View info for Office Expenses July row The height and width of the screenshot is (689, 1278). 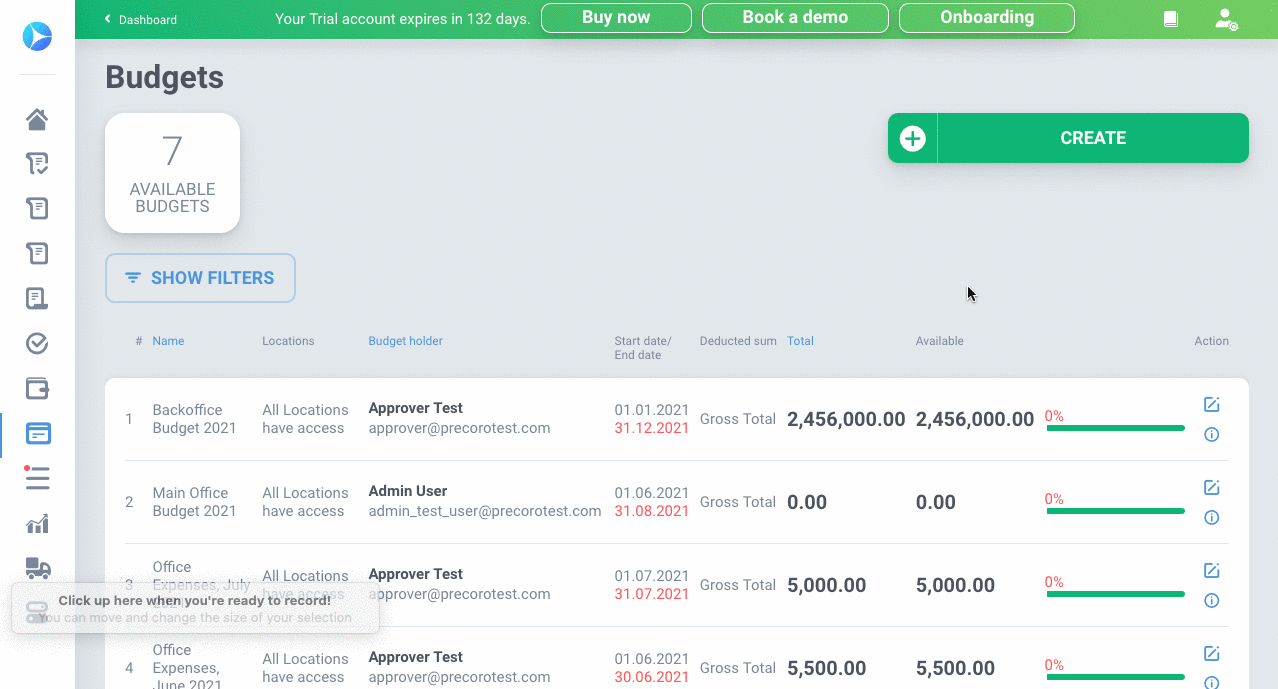coord(1211,601)
